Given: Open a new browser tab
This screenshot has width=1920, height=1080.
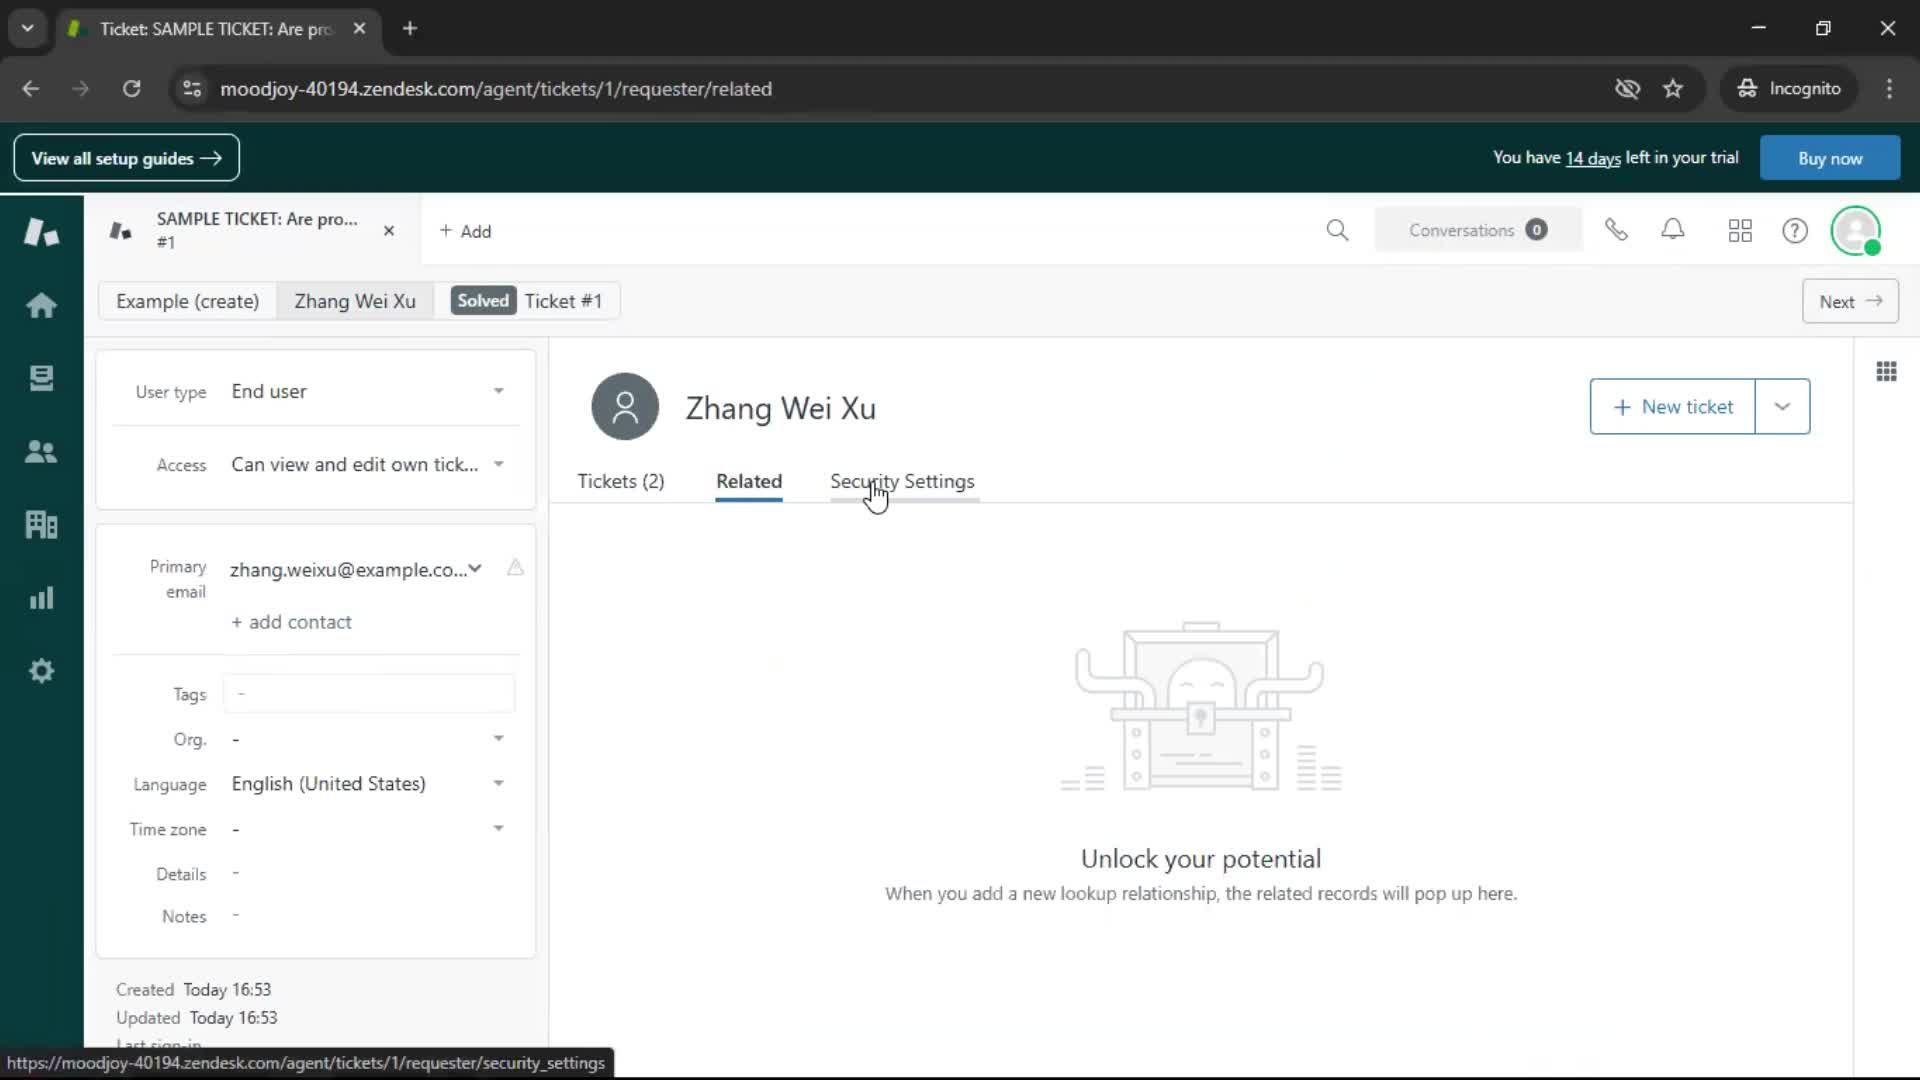Looking at the screenshot, I should [x=410, y=29].
